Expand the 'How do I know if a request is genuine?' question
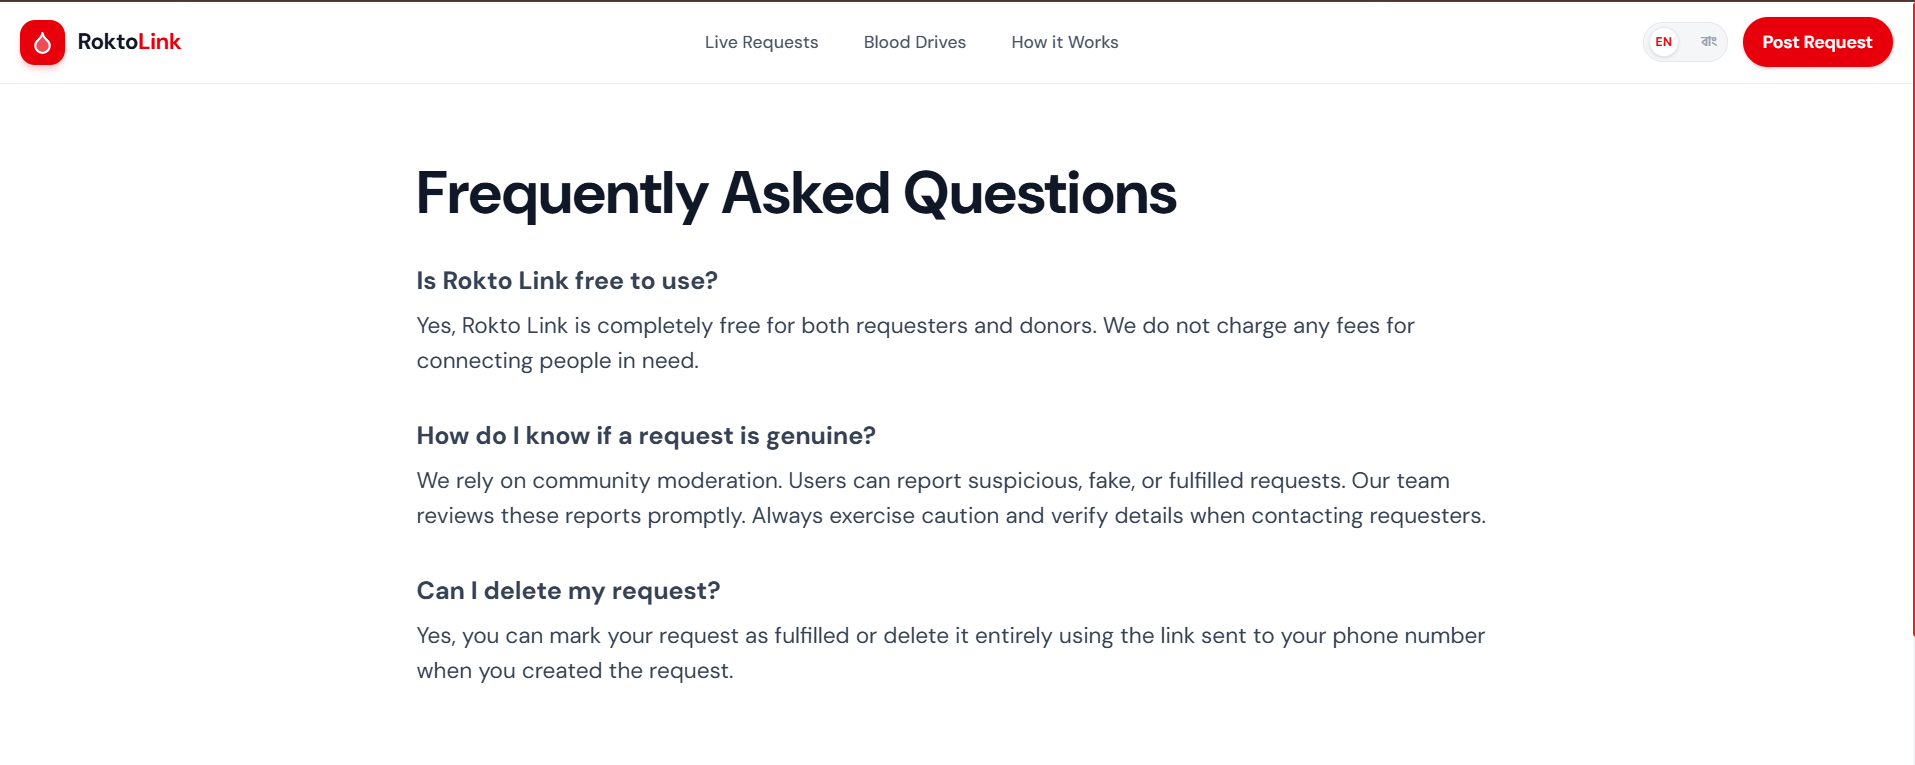Image resolution: width=1915 pixels, height=765 pixels. pos(646,435)
